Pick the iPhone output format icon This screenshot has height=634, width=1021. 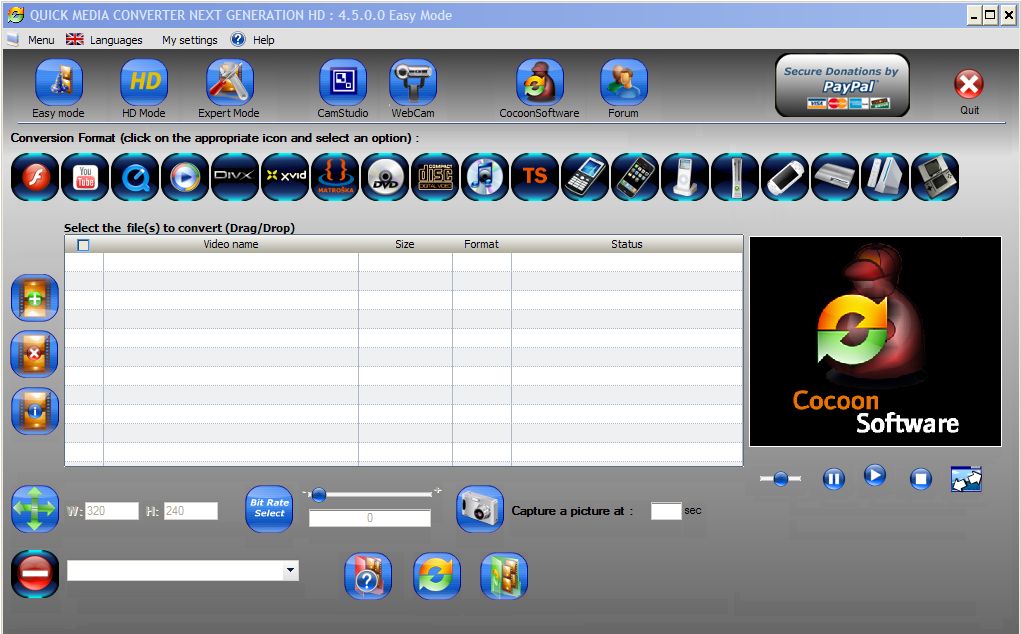pos(635,177)
